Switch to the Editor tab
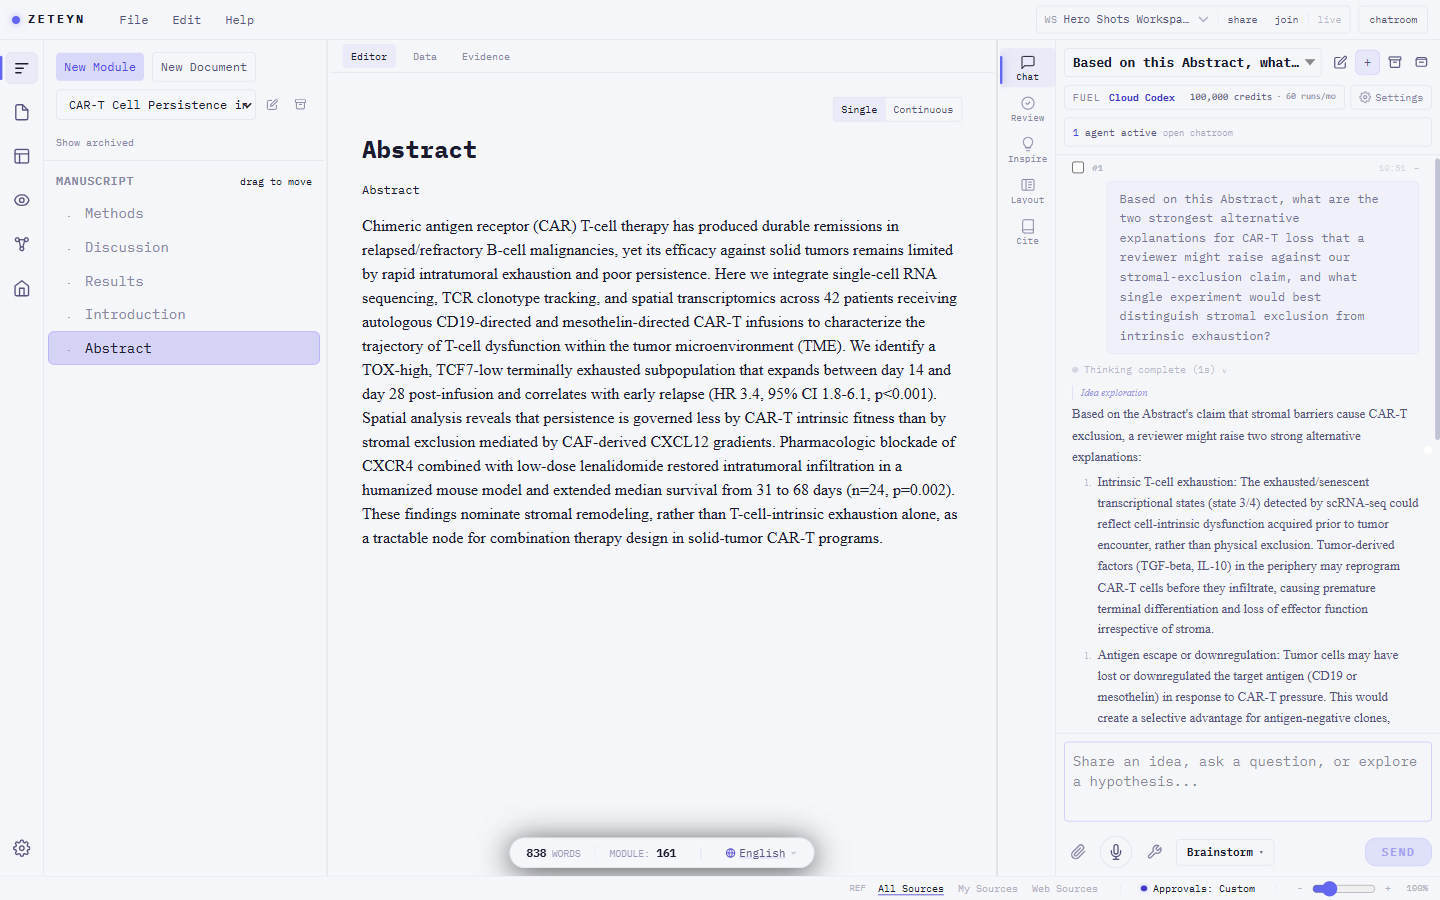1440x900 pixels. click(x=369, y=57)
